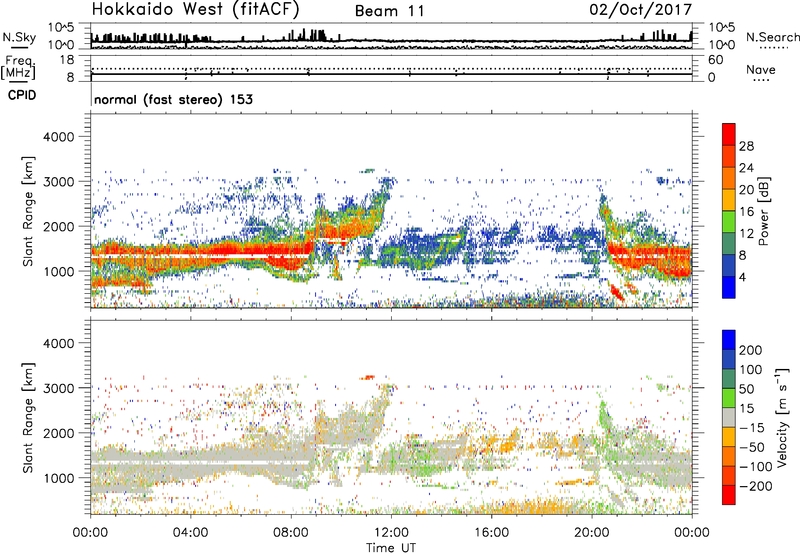Click the "4" value on the Power scale

click(743, 277)
